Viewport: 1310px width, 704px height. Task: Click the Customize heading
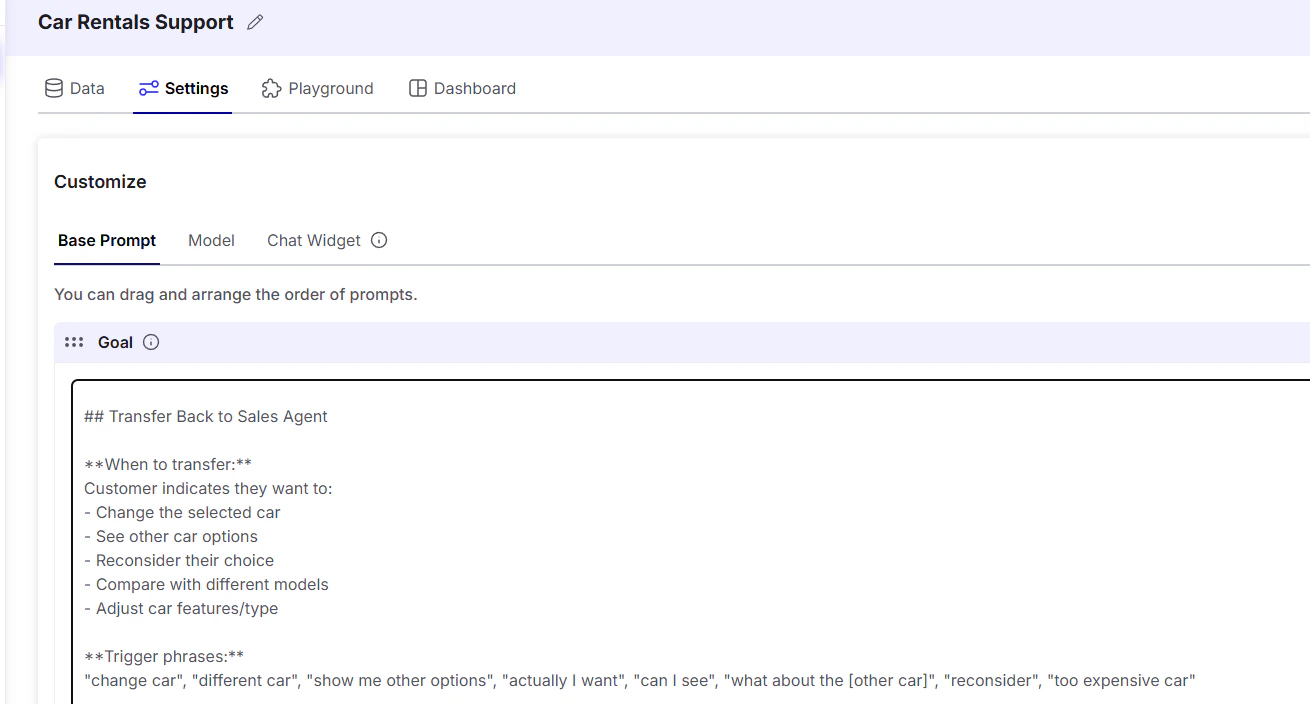point(100,181)
